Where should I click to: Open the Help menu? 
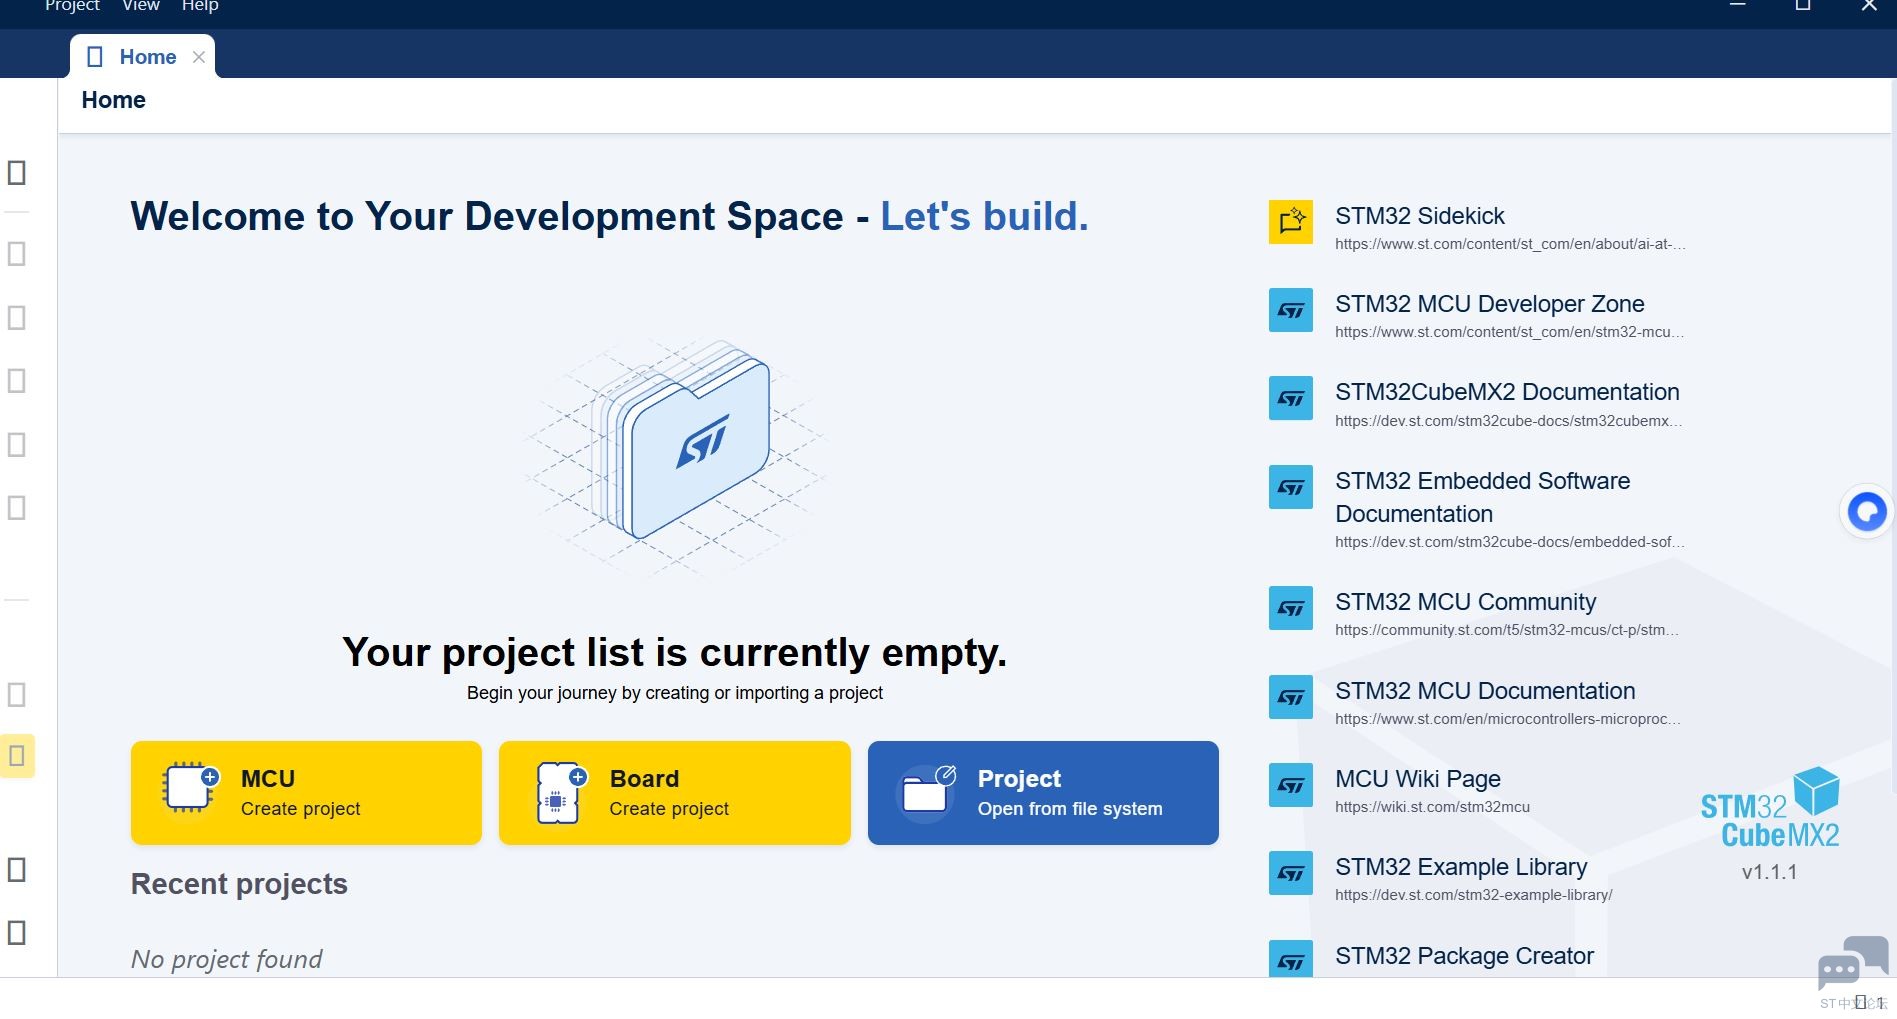point(200,6)
